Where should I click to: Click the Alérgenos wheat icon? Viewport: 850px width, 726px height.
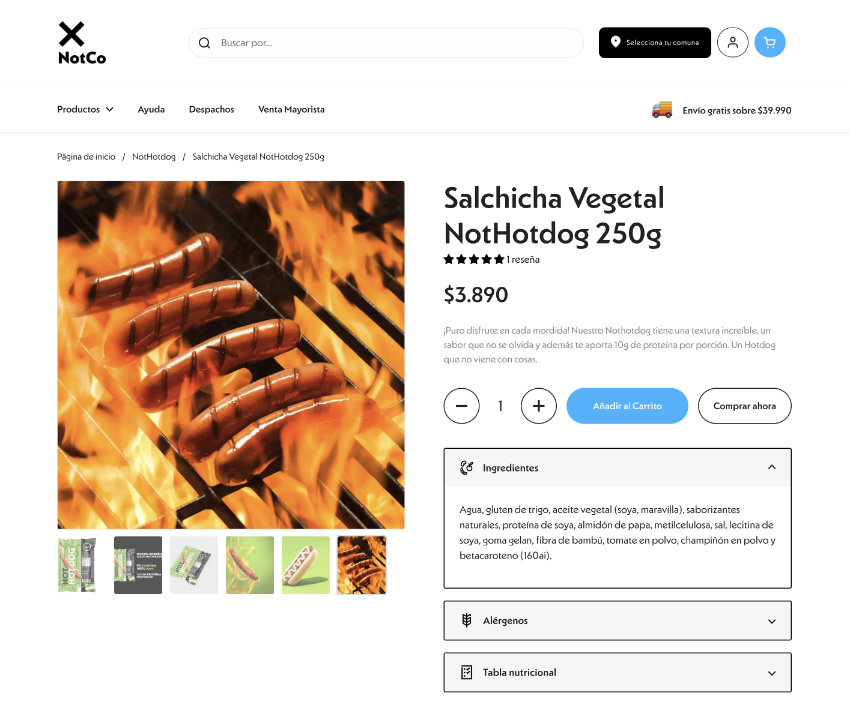click(466, 620)
